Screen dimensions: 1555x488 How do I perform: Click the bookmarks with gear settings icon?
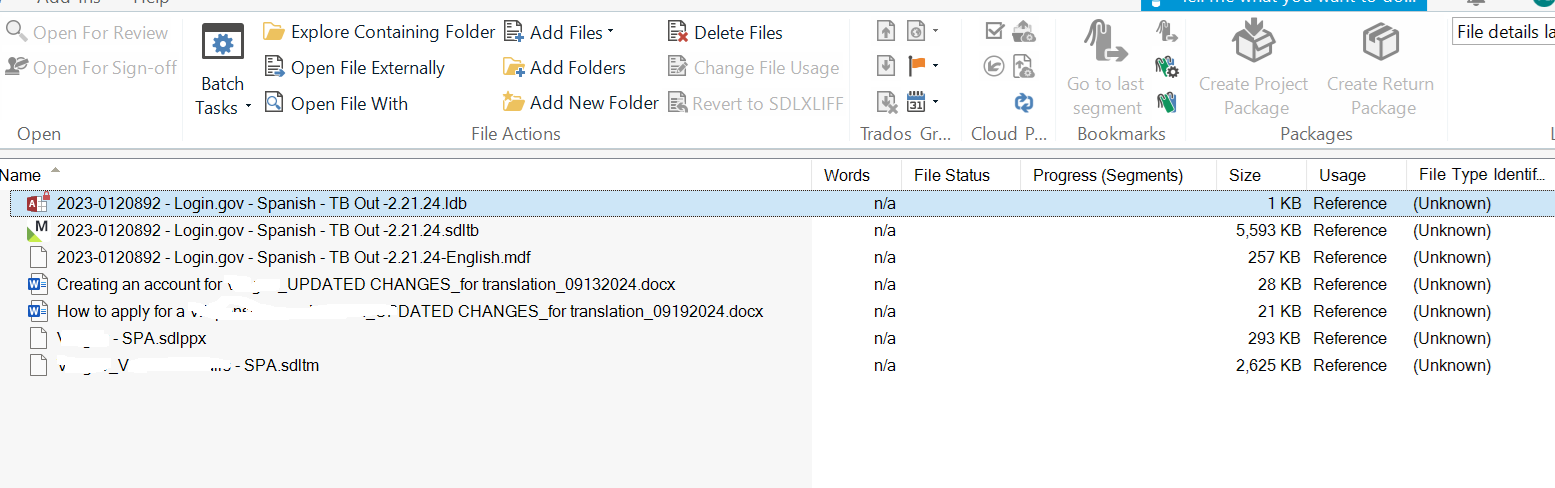pyautogui.click(x=1166, y=67)
